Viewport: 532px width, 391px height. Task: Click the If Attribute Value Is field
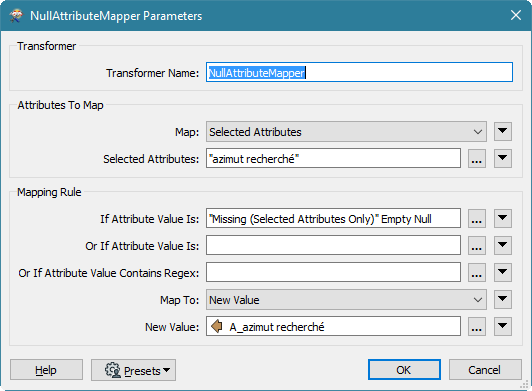coord(333,219)
